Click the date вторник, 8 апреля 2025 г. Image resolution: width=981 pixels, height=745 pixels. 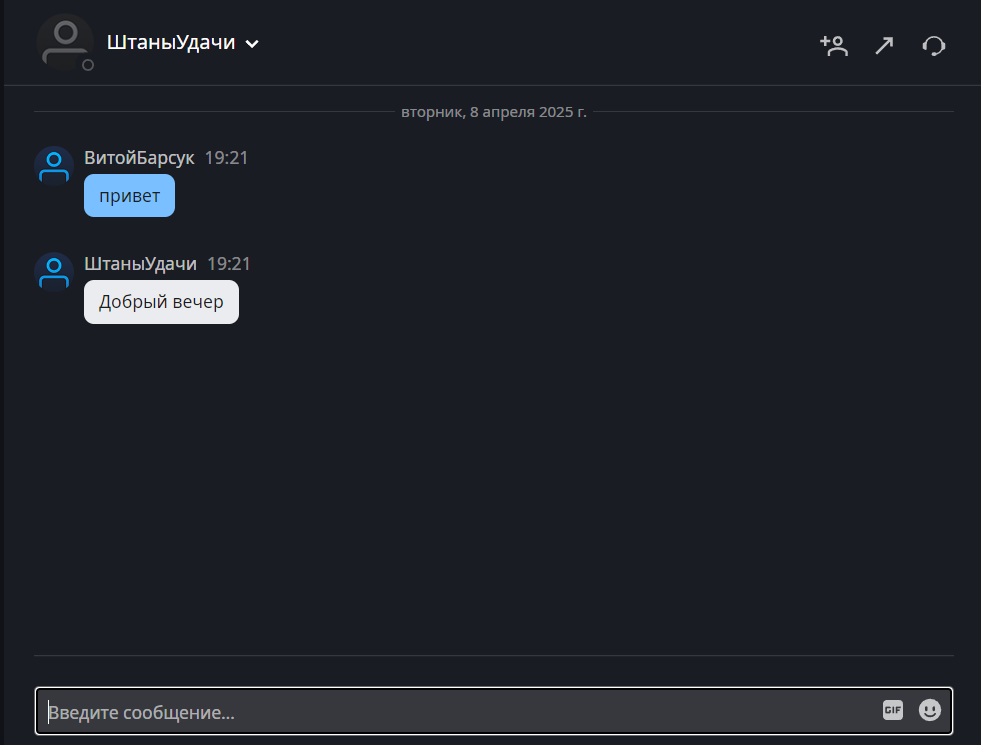coord(494,112)
